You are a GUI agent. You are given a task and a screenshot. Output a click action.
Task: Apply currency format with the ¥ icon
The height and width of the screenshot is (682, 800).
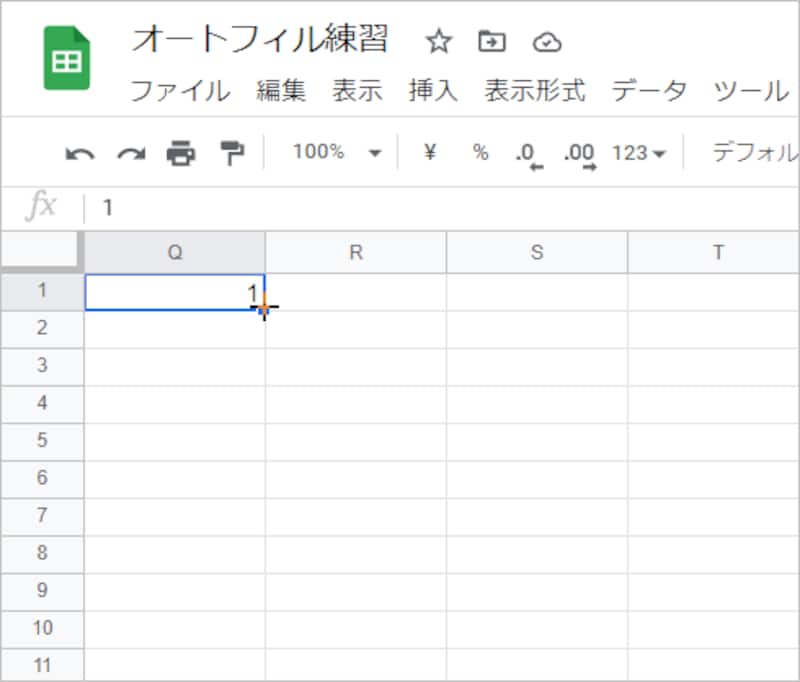coord(429,150)
